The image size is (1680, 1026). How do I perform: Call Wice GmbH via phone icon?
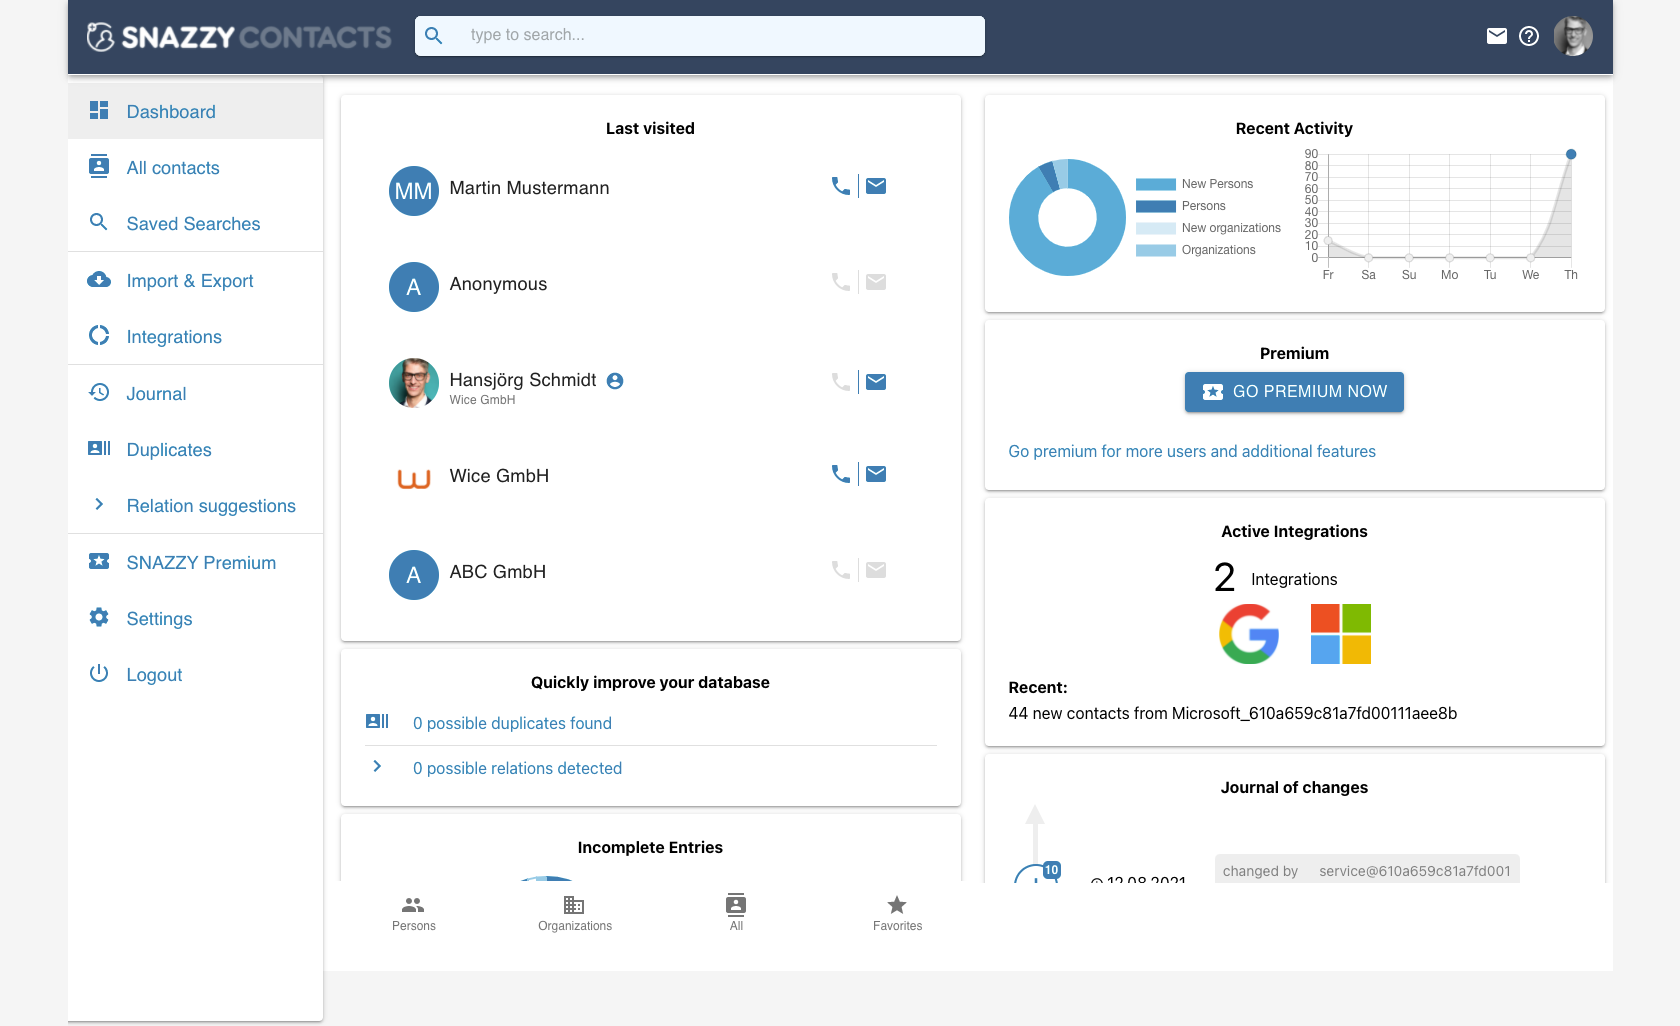(x=841, y=474)
